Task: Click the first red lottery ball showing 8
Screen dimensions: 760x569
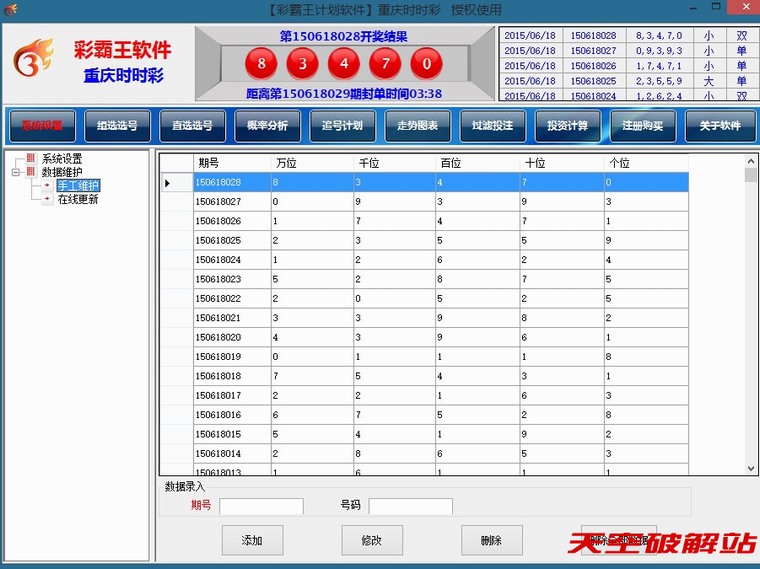Action: tap(262, 64)
